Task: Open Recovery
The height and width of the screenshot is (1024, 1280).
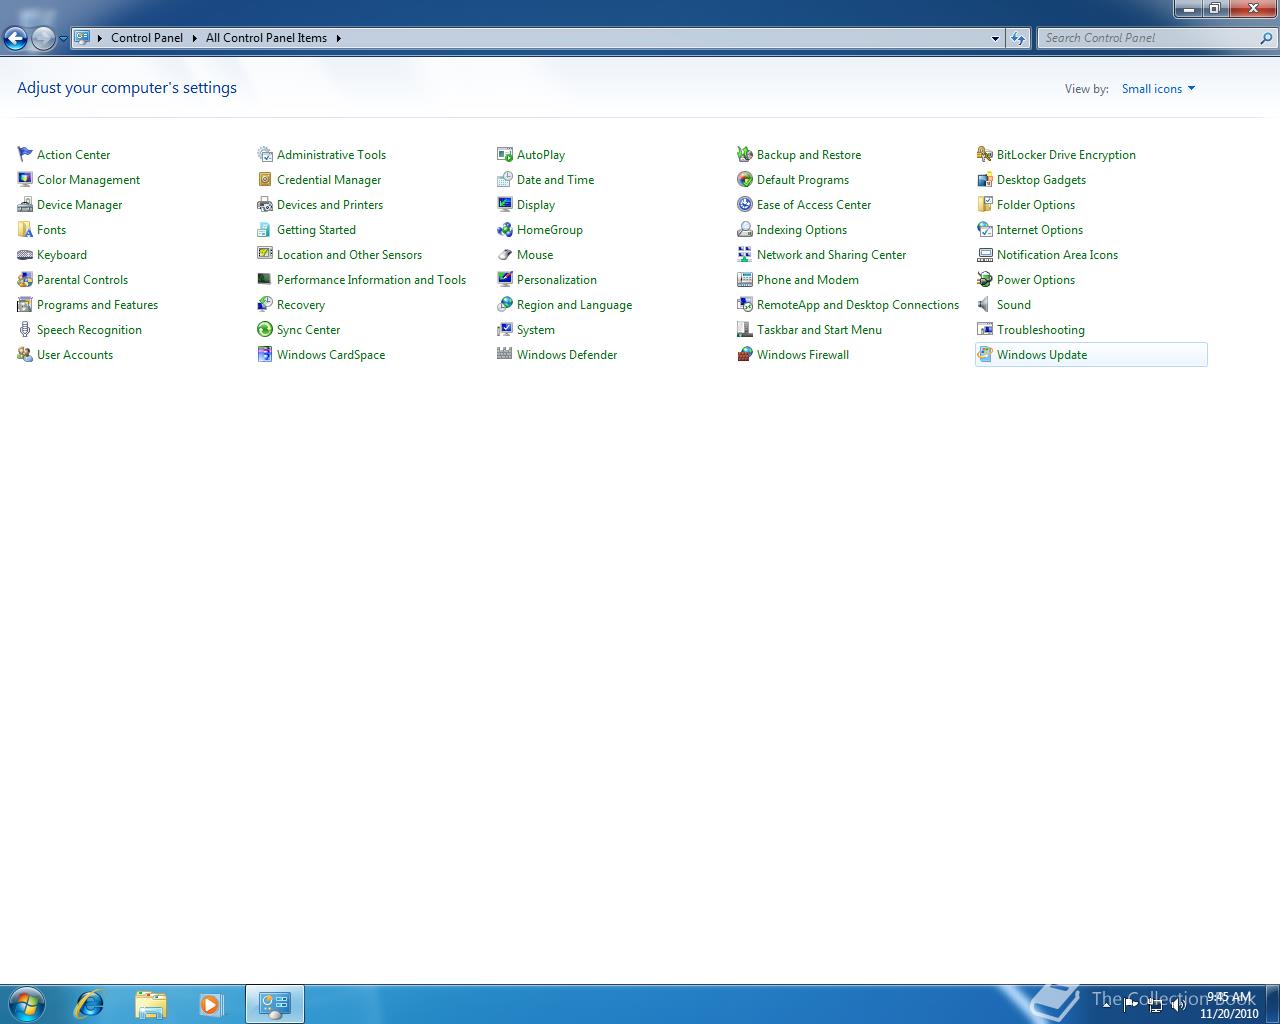Action: (301, 305)
